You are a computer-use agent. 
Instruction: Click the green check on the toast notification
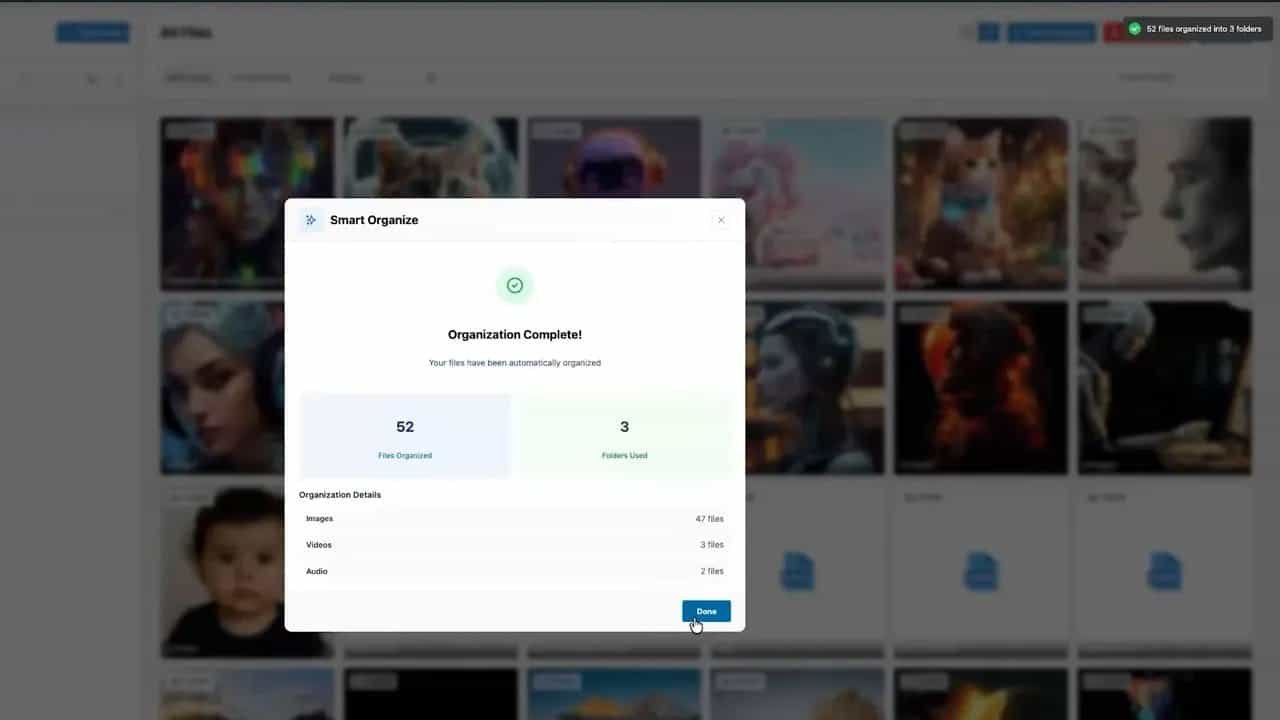pyautogui.click(x=1135, y=29)
